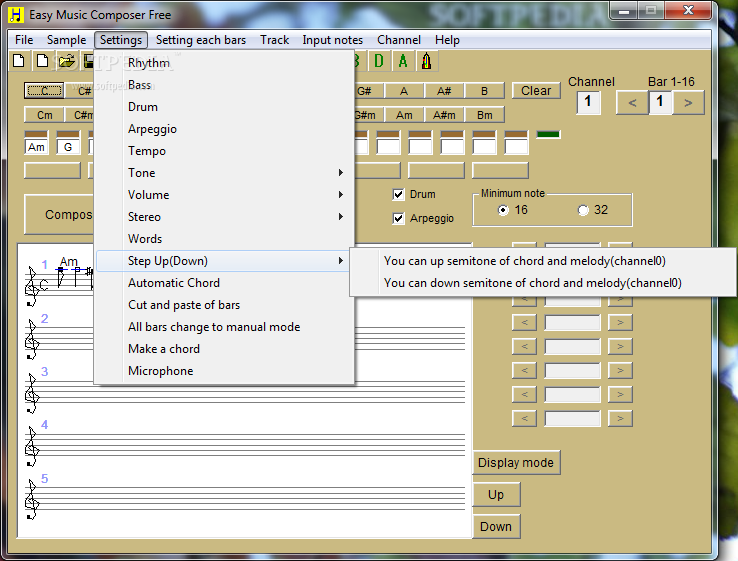Choose Rhythm from Settings menu
The width and height of the screenshot is (738, 561).
[x=225, y=63]
